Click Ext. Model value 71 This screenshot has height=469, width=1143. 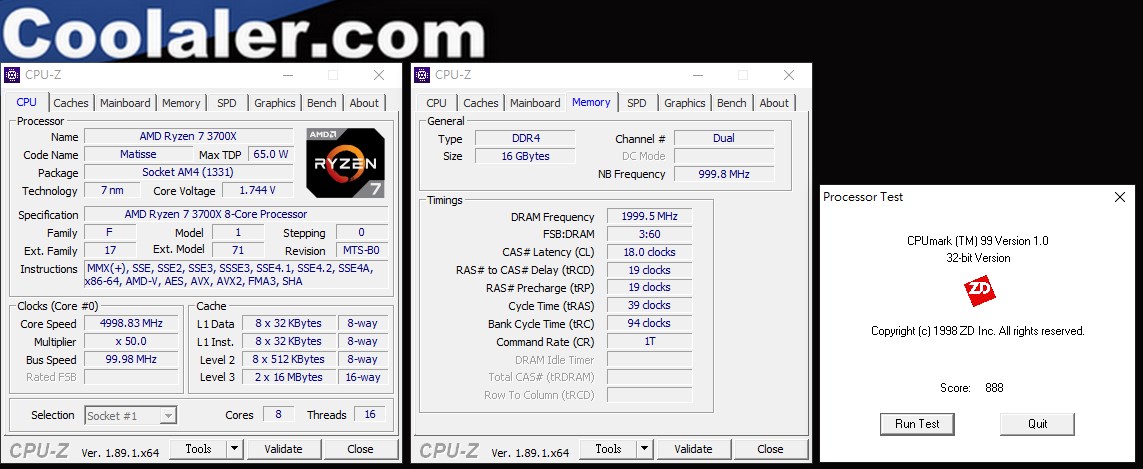[x=238, y=250]
